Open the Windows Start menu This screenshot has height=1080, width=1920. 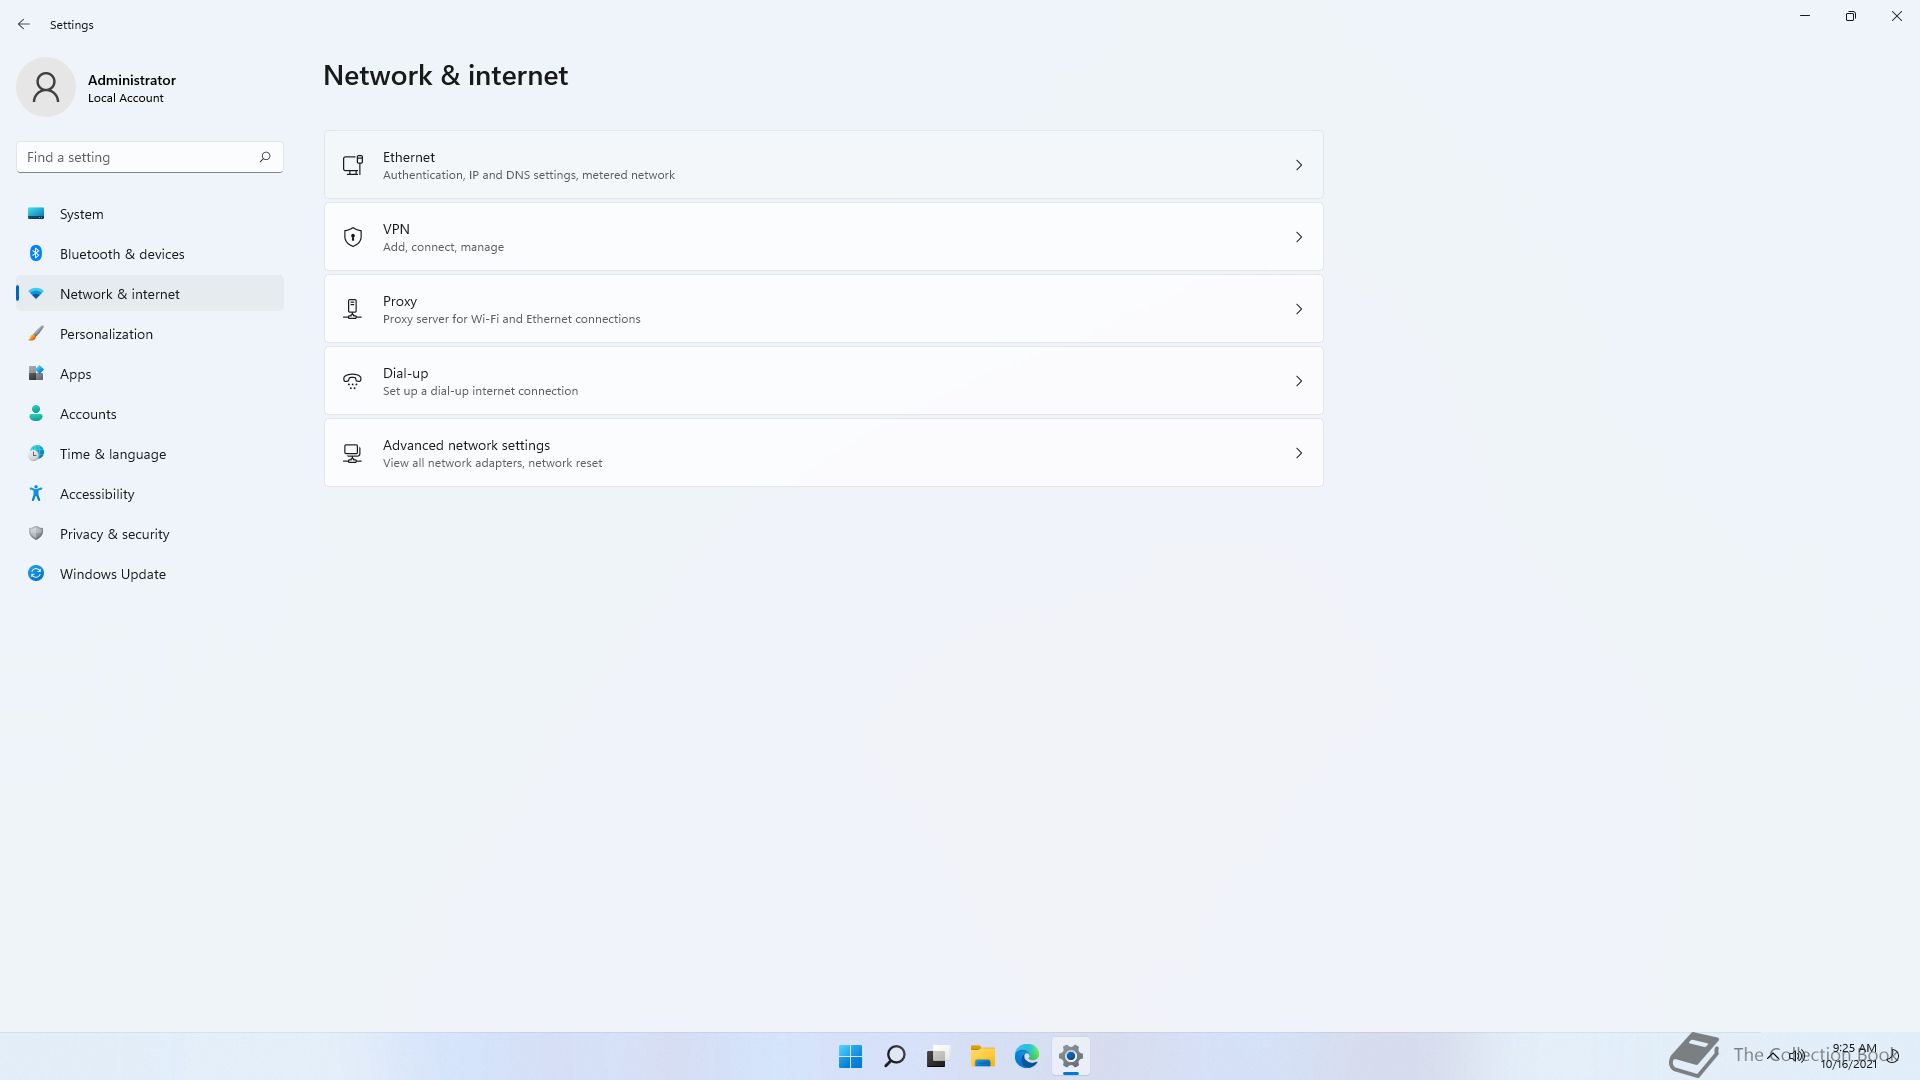coord(851,1056)
